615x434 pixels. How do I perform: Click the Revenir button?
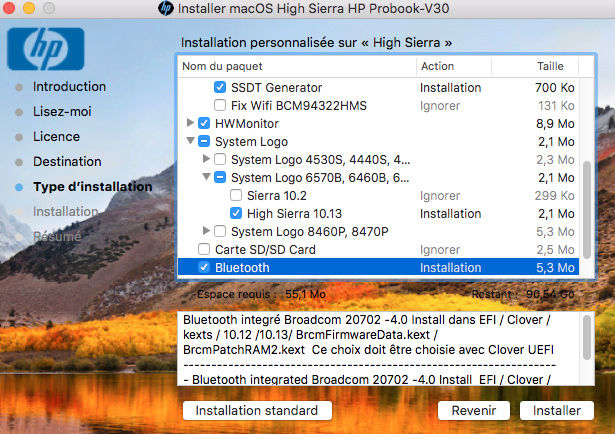(474, 410)
